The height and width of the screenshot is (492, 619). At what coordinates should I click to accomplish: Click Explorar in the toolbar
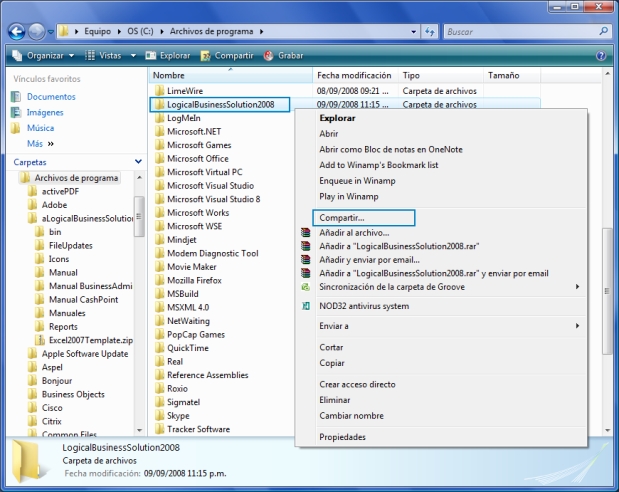[x=168, y=56]
